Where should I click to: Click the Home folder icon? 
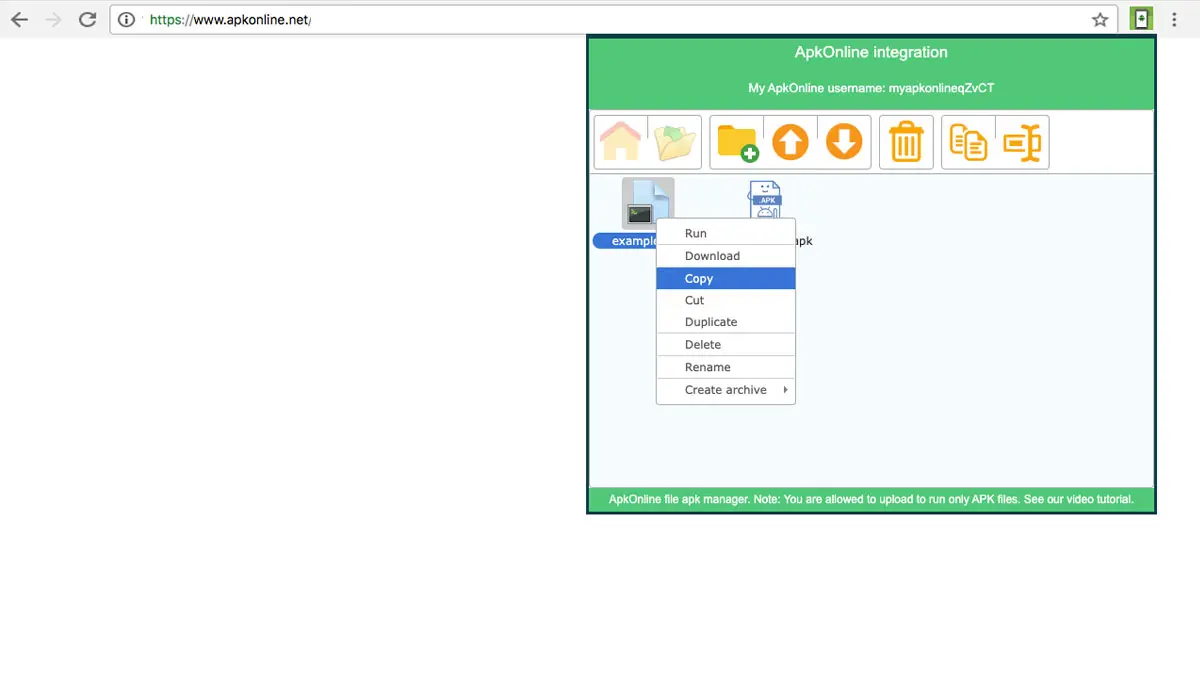point(620,142)
